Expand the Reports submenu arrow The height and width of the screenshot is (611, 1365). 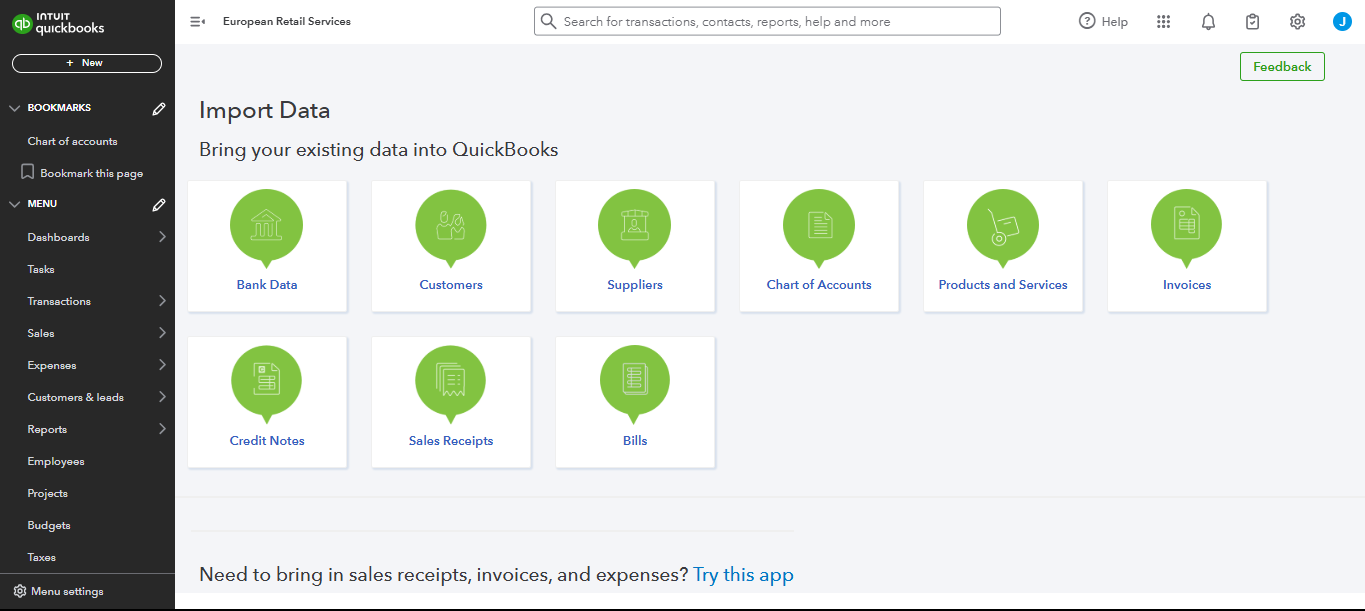(162, 429)
